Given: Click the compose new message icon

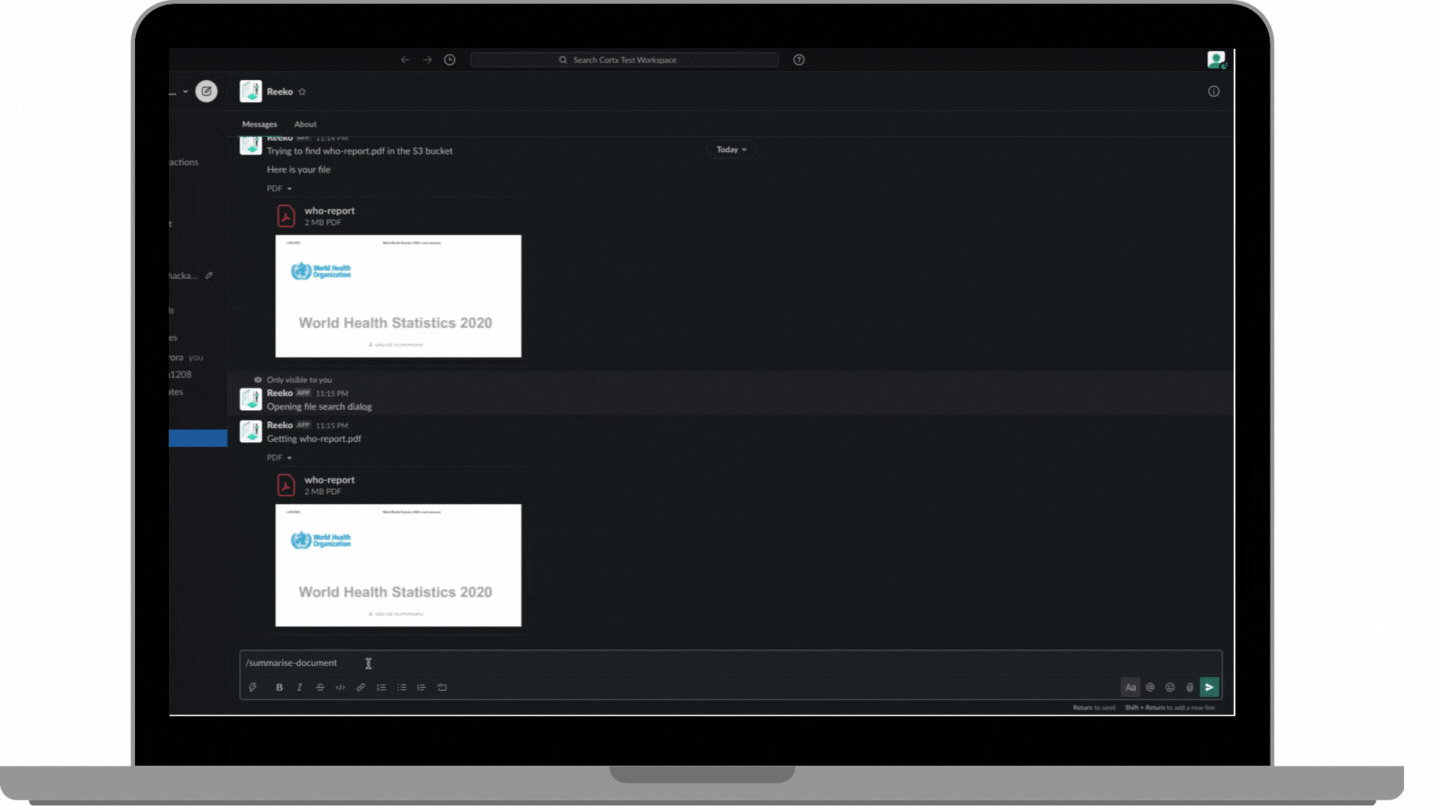Looking at the screenshot, I should [206, 91].
